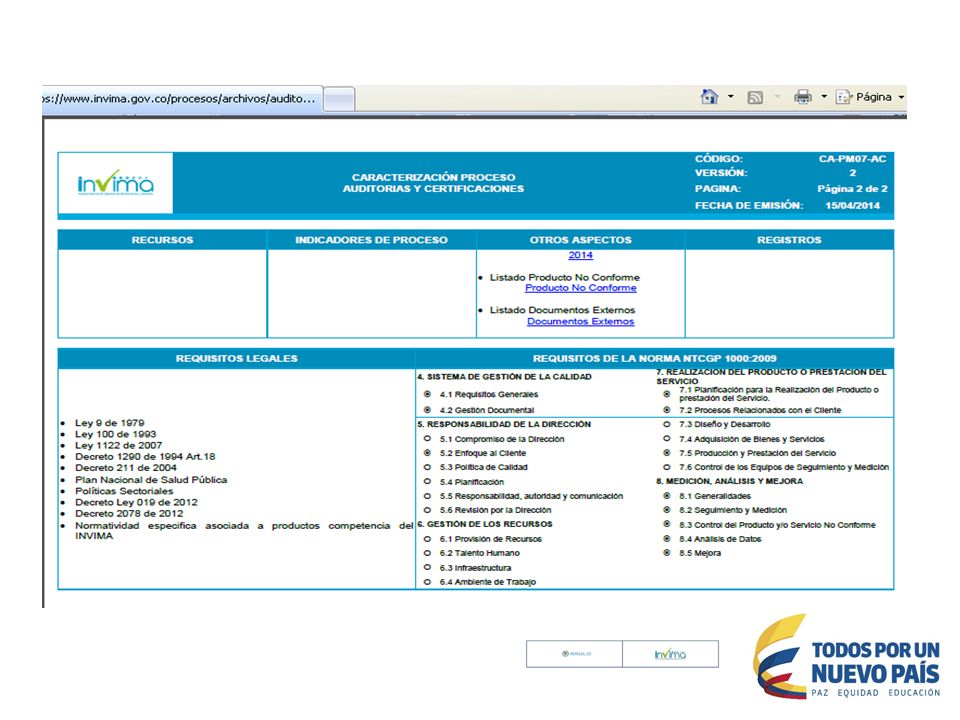Select radio 7.2 Procesos Relacionados con el Cliente
960x720 pixels.
point(667,410)
